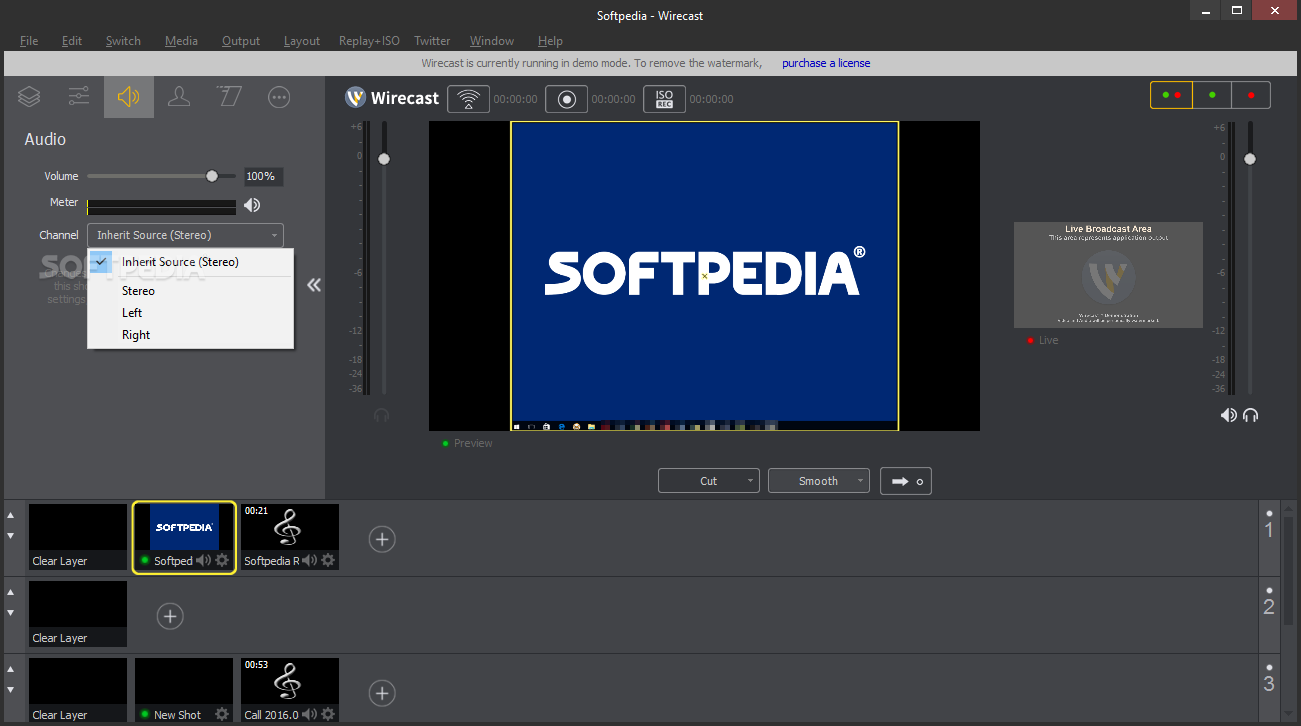Switch to preview-only layout view
Viewport: 1301px width, 726px height.
coord(1212,95)
